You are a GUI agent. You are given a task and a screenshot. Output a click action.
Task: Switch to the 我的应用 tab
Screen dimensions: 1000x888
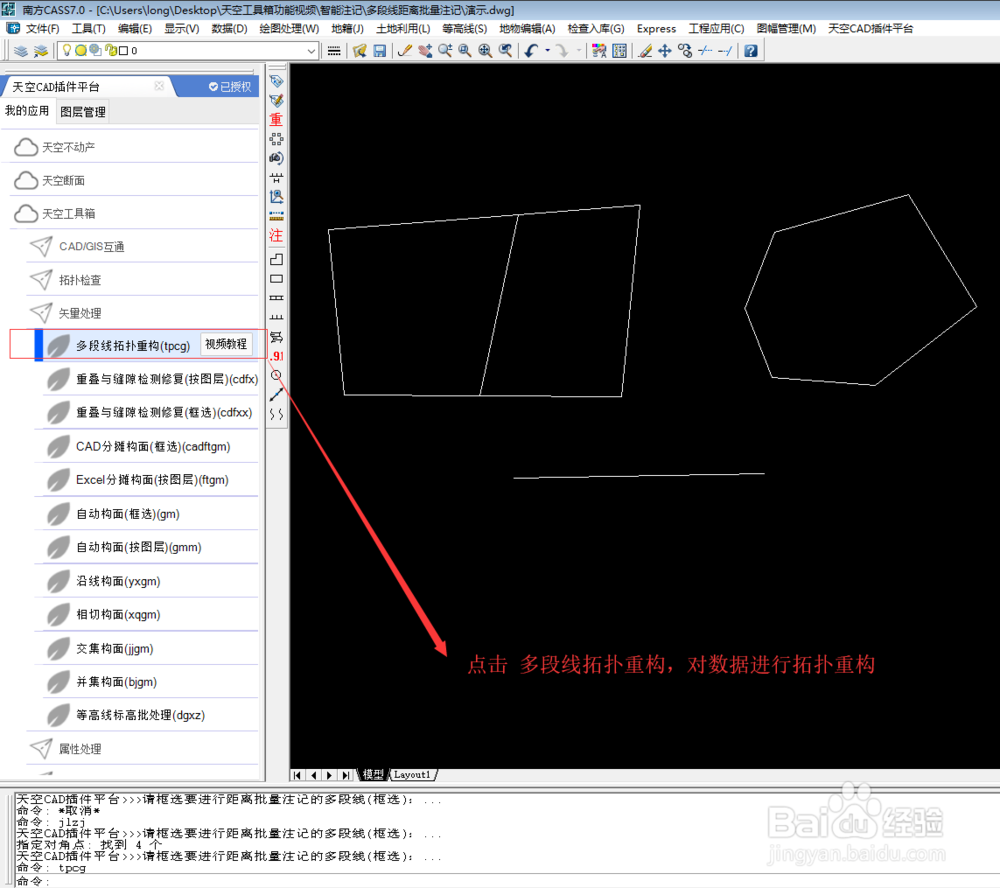click(x=27, y=111)
